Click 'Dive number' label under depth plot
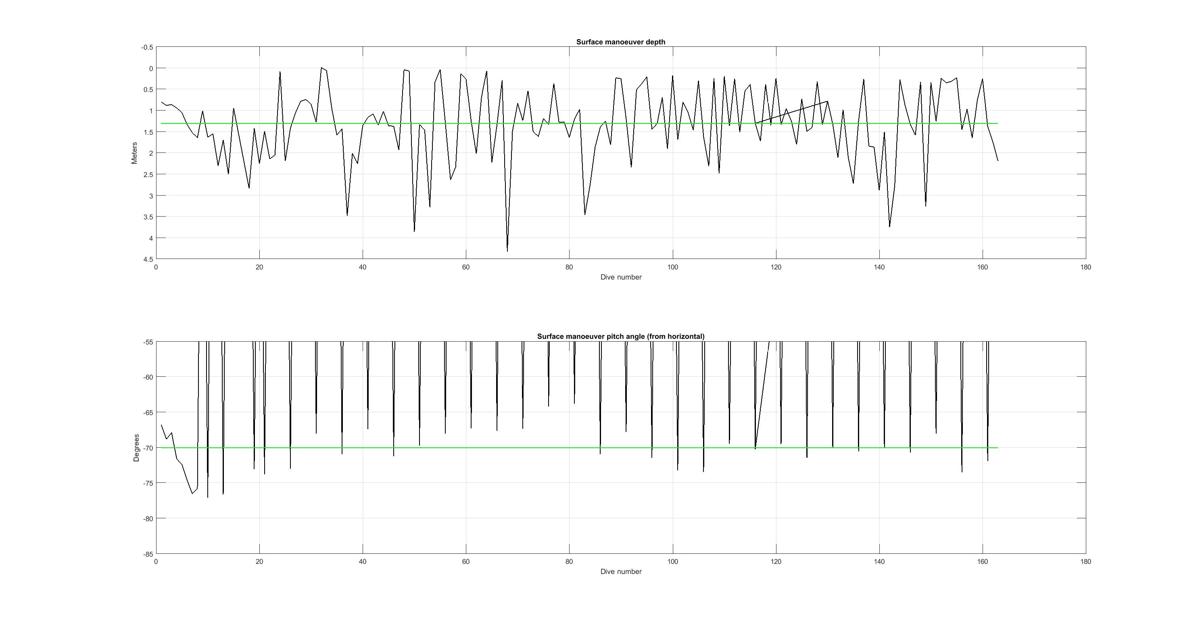This screenshot has width=1200, height=622. pyautogui.click(x=621, y=277)
